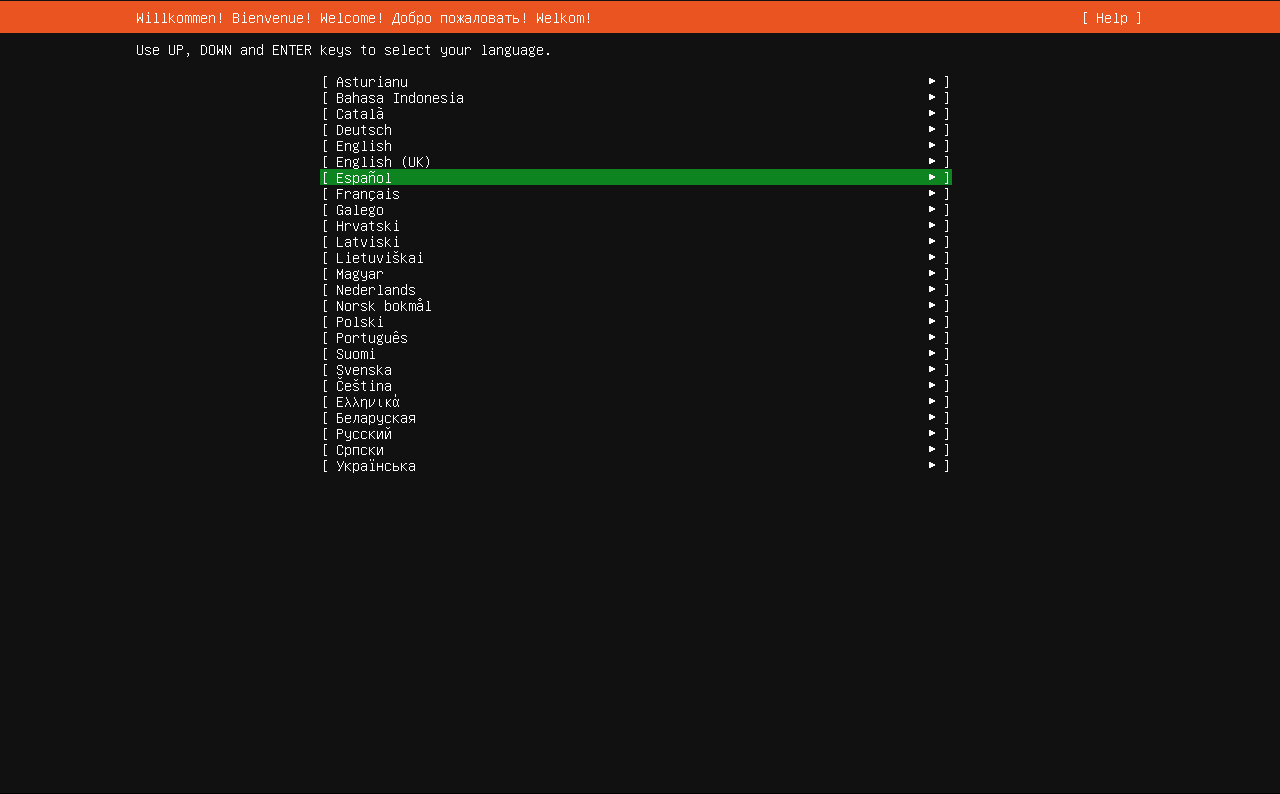
Task: Pick Беларуская language entry
Action: [636, 418]
